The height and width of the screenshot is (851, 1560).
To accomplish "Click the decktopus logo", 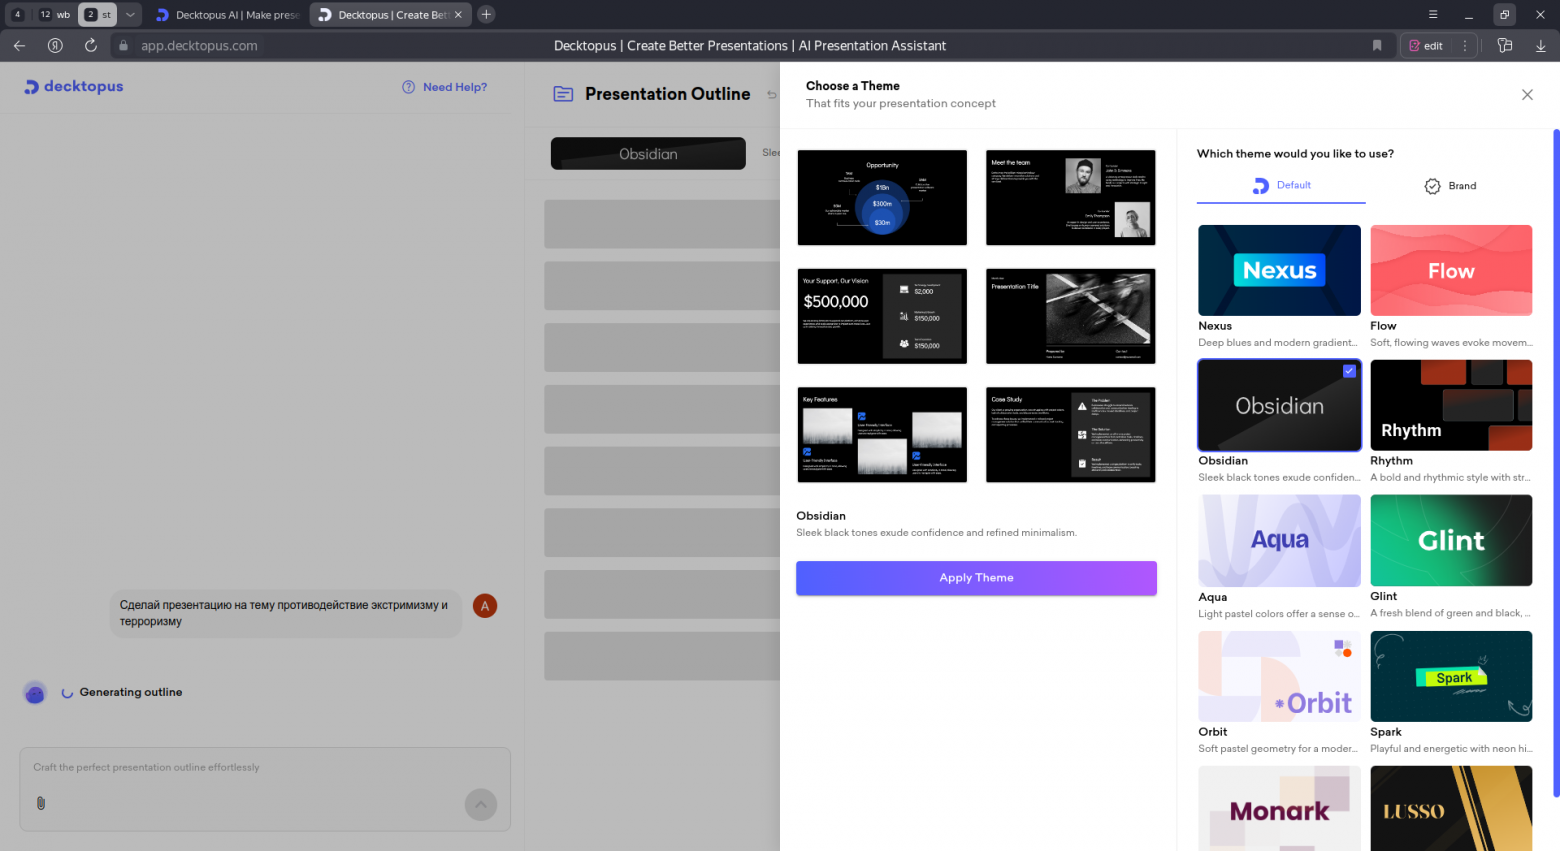I will coord(74,87).
